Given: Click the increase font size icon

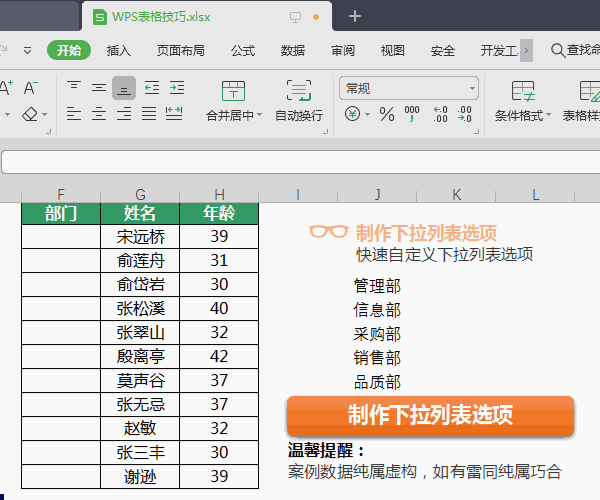Looking at the screenshot, I should pyautogui.click(x=6, y=88).
